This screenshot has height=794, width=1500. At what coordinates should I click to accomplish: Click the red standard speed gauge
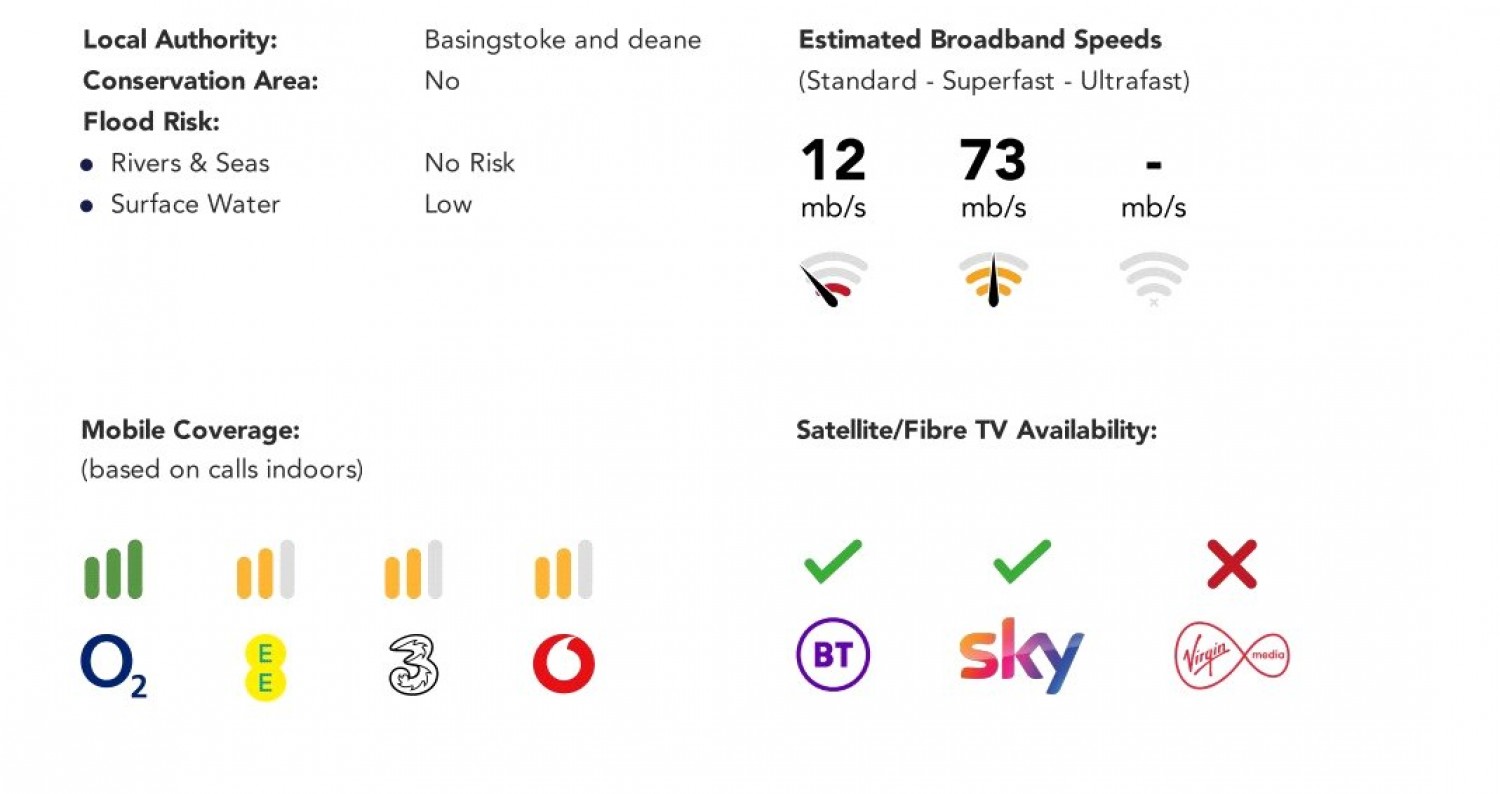coord(833,280)
